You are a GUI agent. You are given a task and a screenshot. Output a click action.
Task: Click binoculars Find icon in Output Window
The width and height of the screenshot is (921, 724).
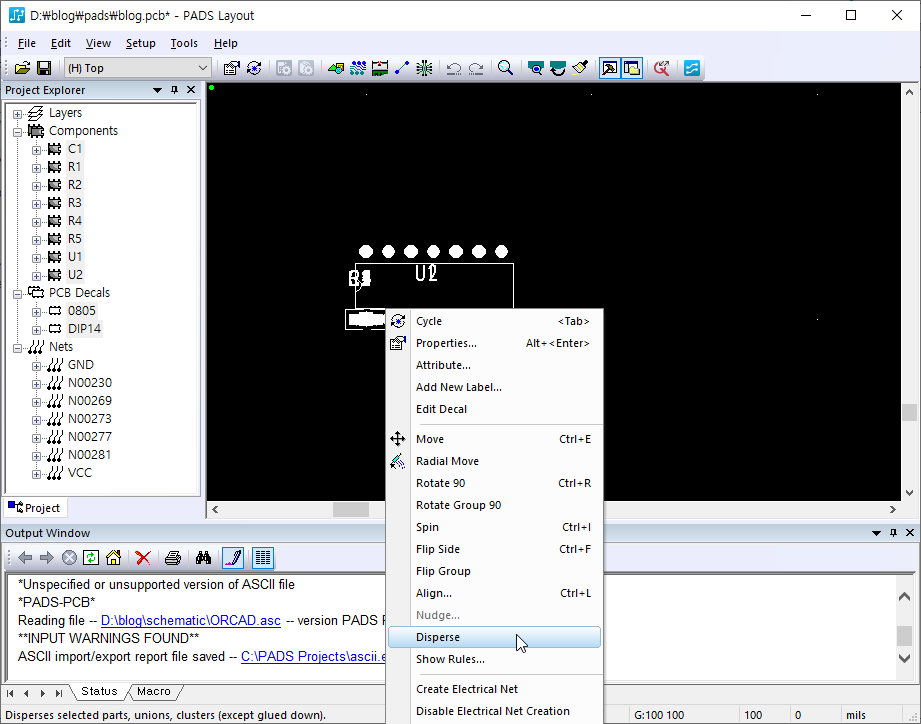(x=203, y=557)
